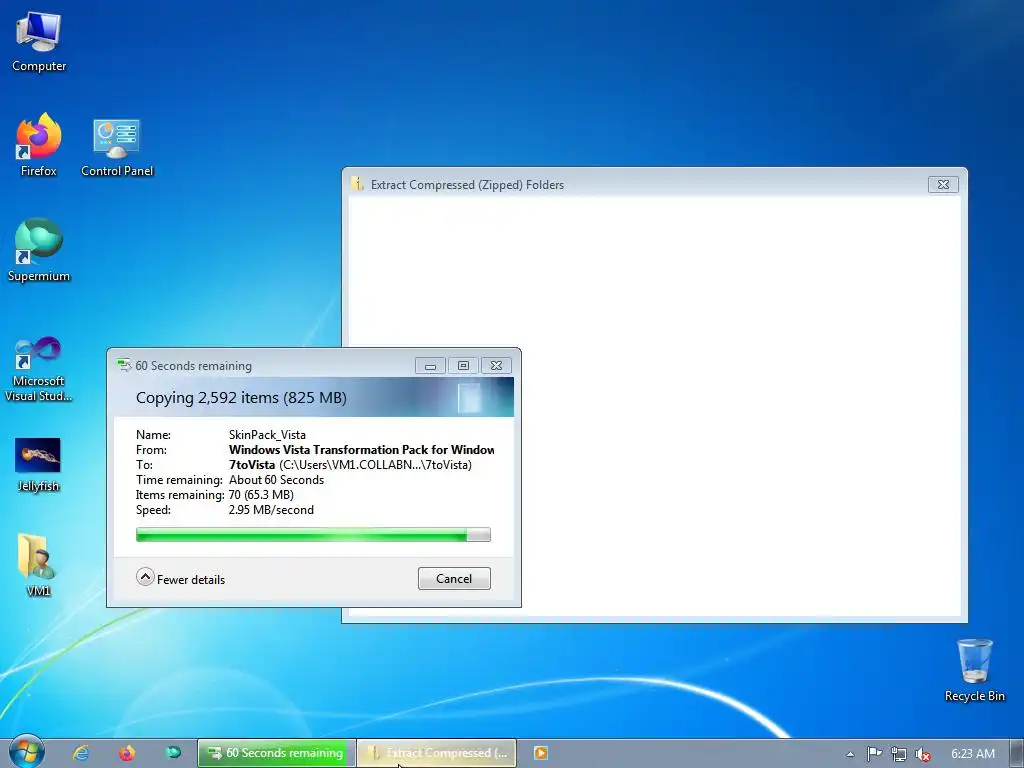Open the Windows Start menu orb
Viewport: 1024px width, 768px height.
(x=26, y=753)
